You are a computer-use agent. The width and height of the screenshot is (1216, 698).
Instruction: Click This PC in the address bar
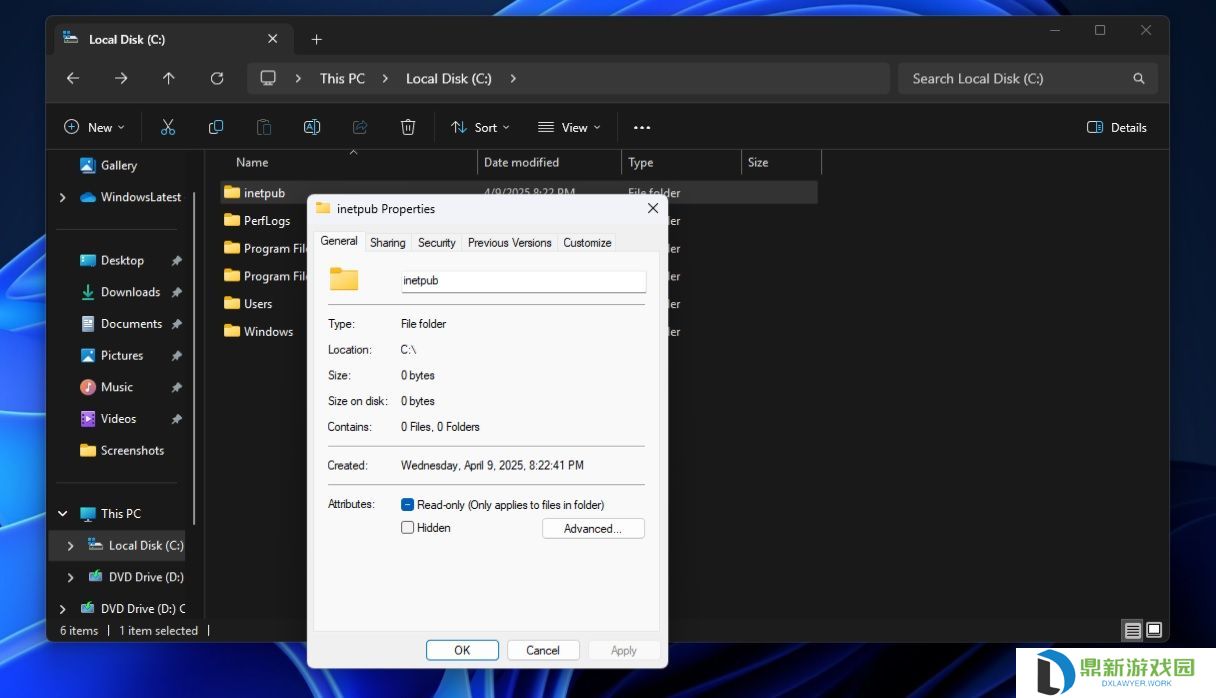342,78
